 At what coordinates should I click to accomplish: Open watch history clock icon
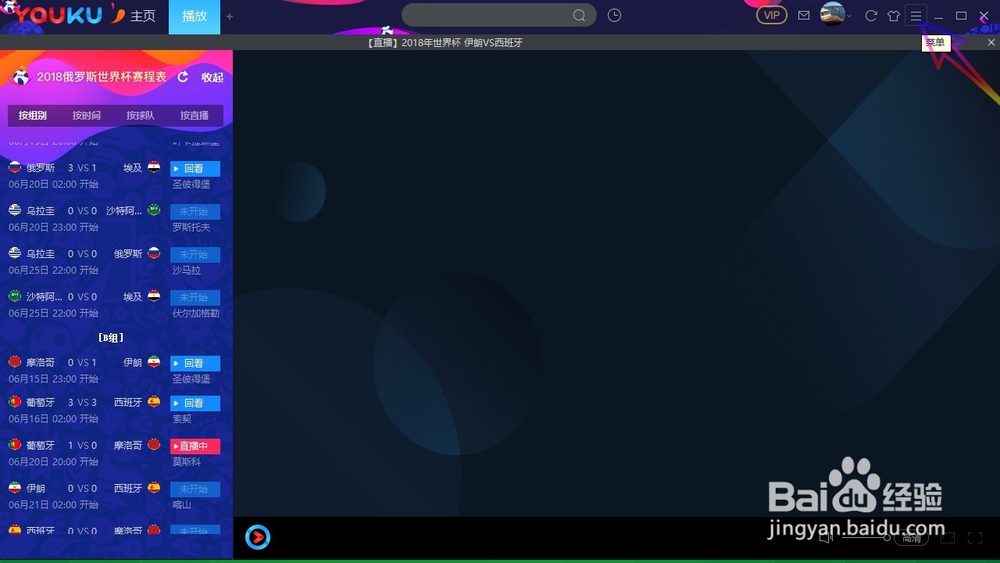(614, 15)
